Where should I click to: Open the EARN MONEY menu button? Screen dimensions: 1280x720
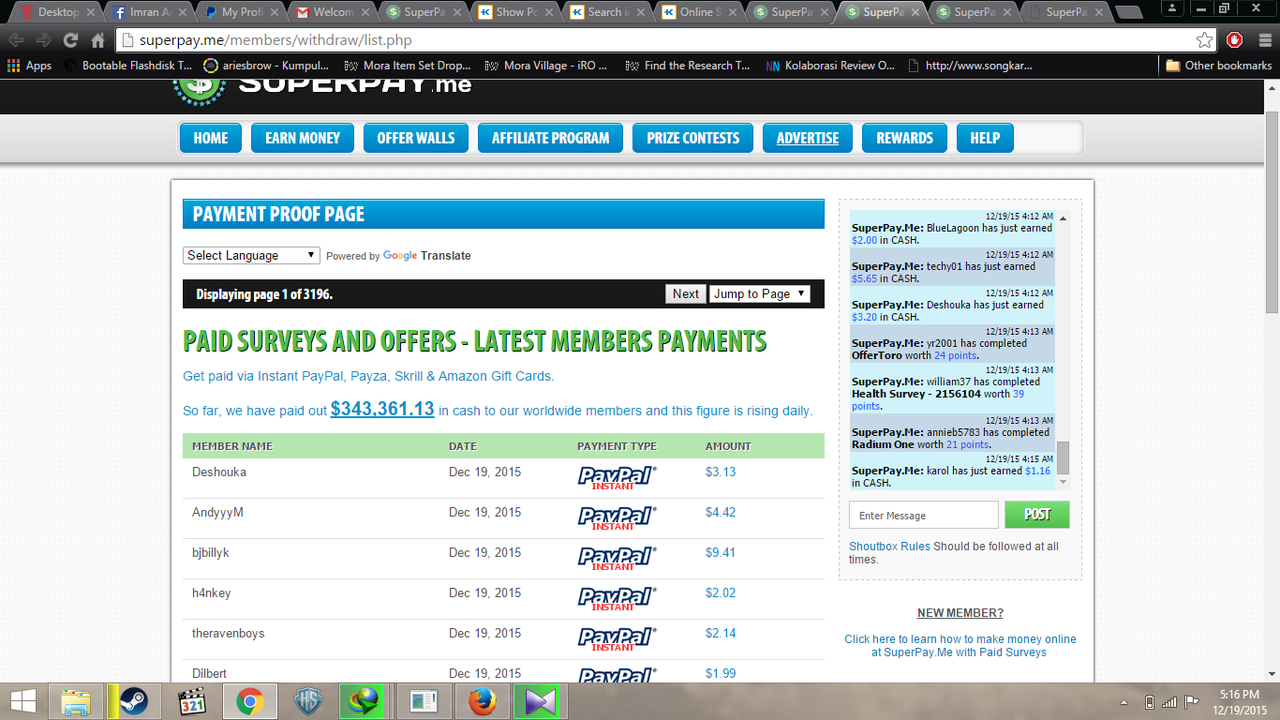pos(303,138)
